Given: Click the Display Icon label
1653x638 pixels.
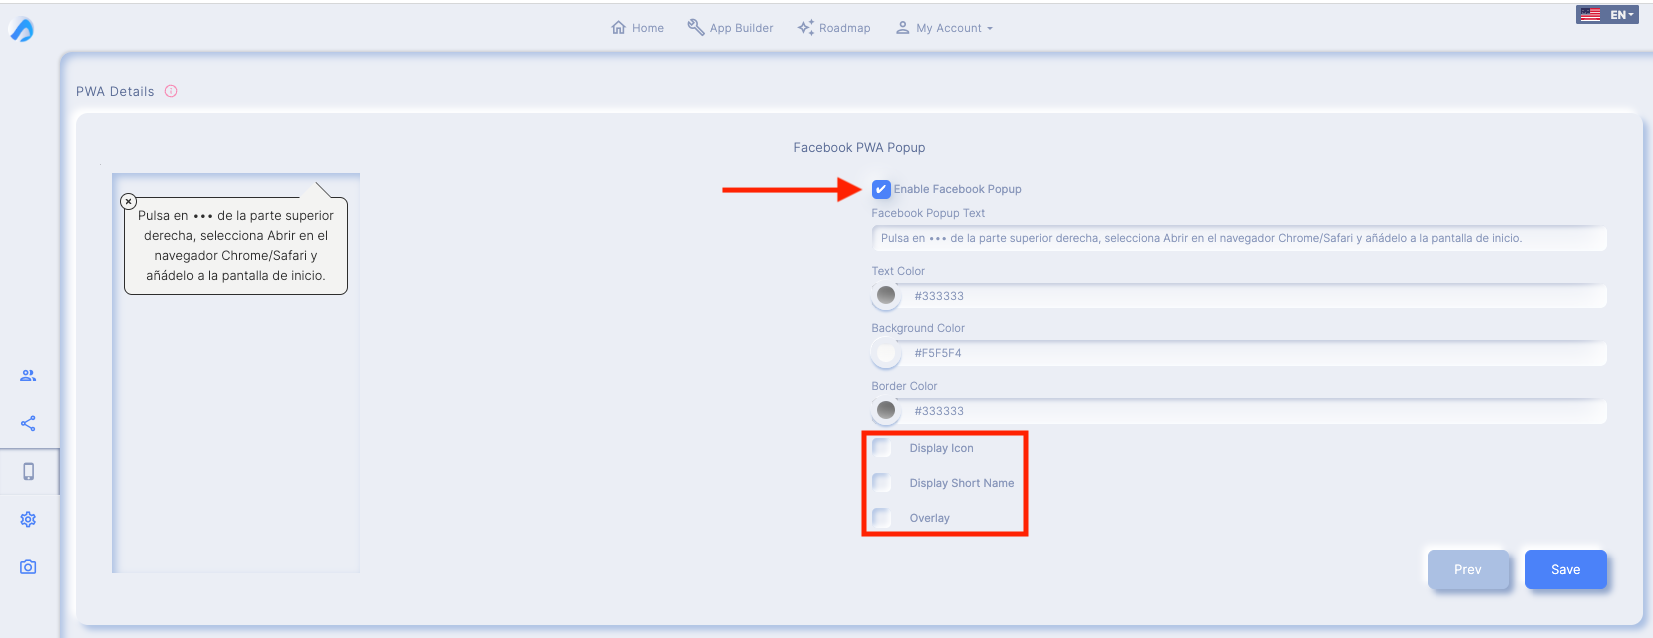Looking at the screenshot, I should [x=941, y=448].
